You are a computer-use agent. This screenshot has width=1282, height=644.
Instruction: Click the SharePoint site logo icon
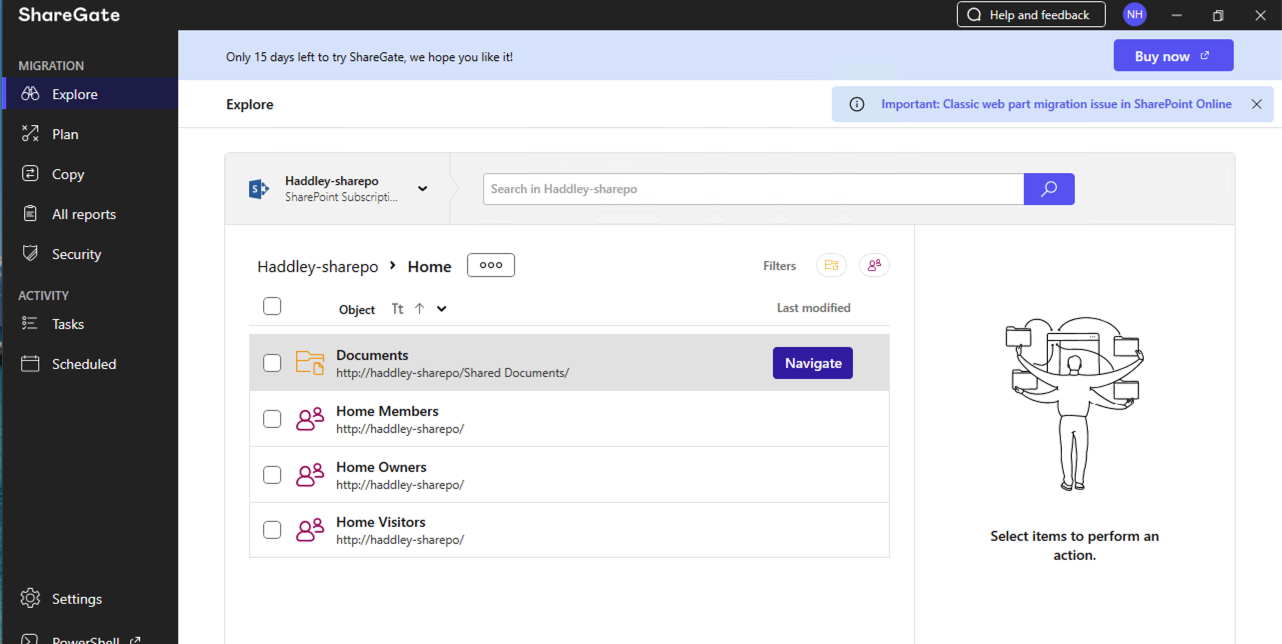click(x=259, y=189)
